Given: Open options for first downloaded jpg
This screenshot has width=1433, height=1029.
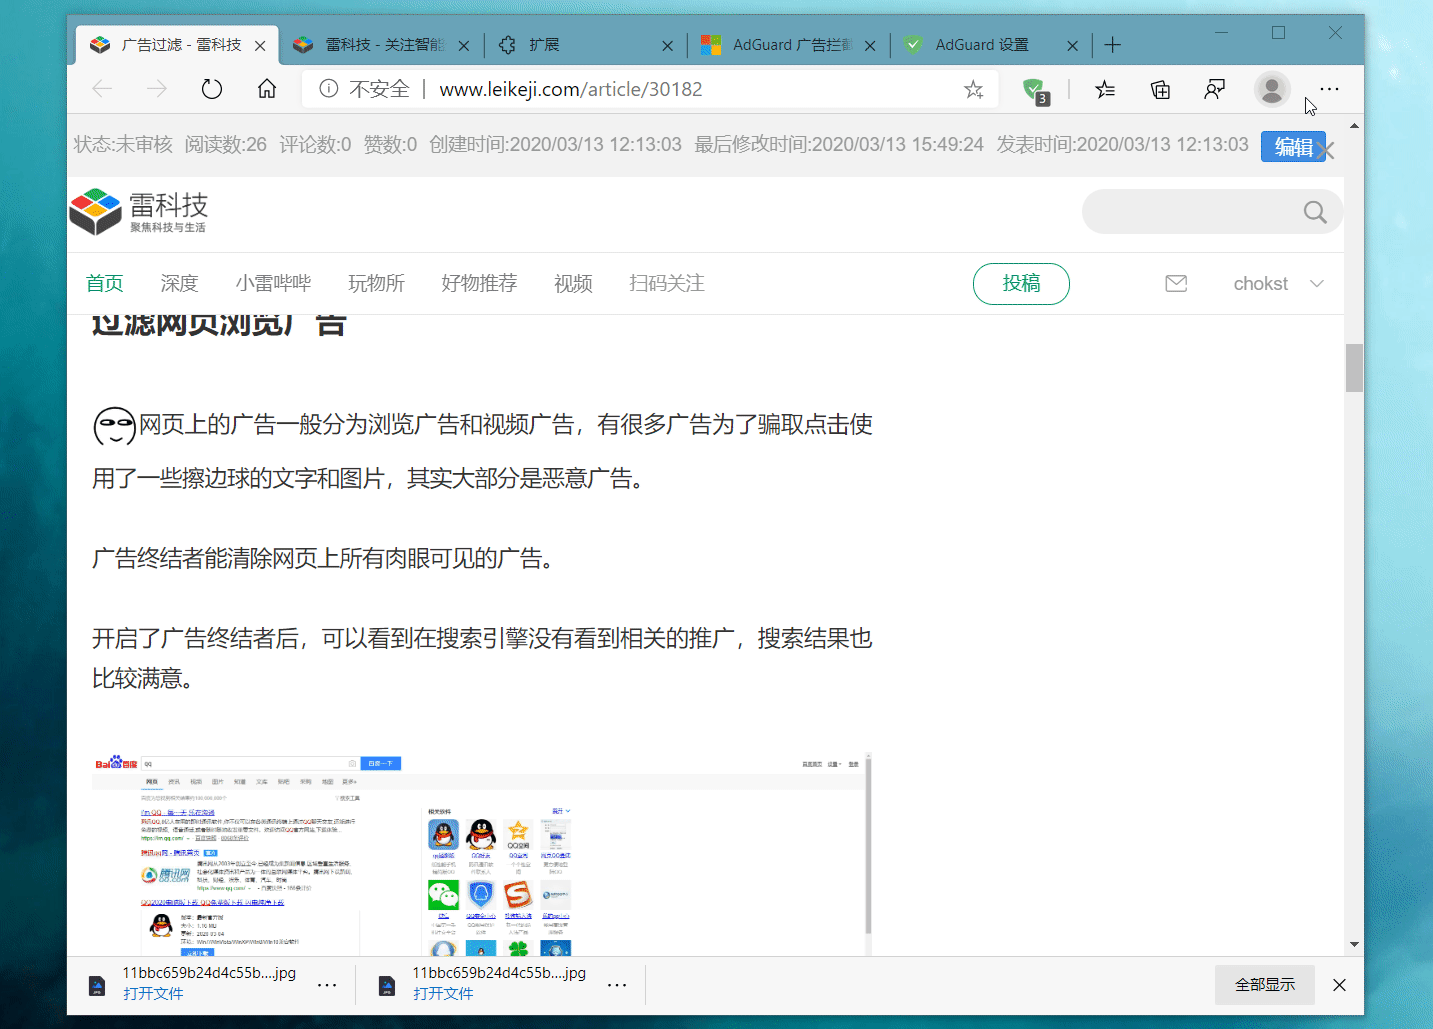Looking at the screenshot, I should [327, 985].
